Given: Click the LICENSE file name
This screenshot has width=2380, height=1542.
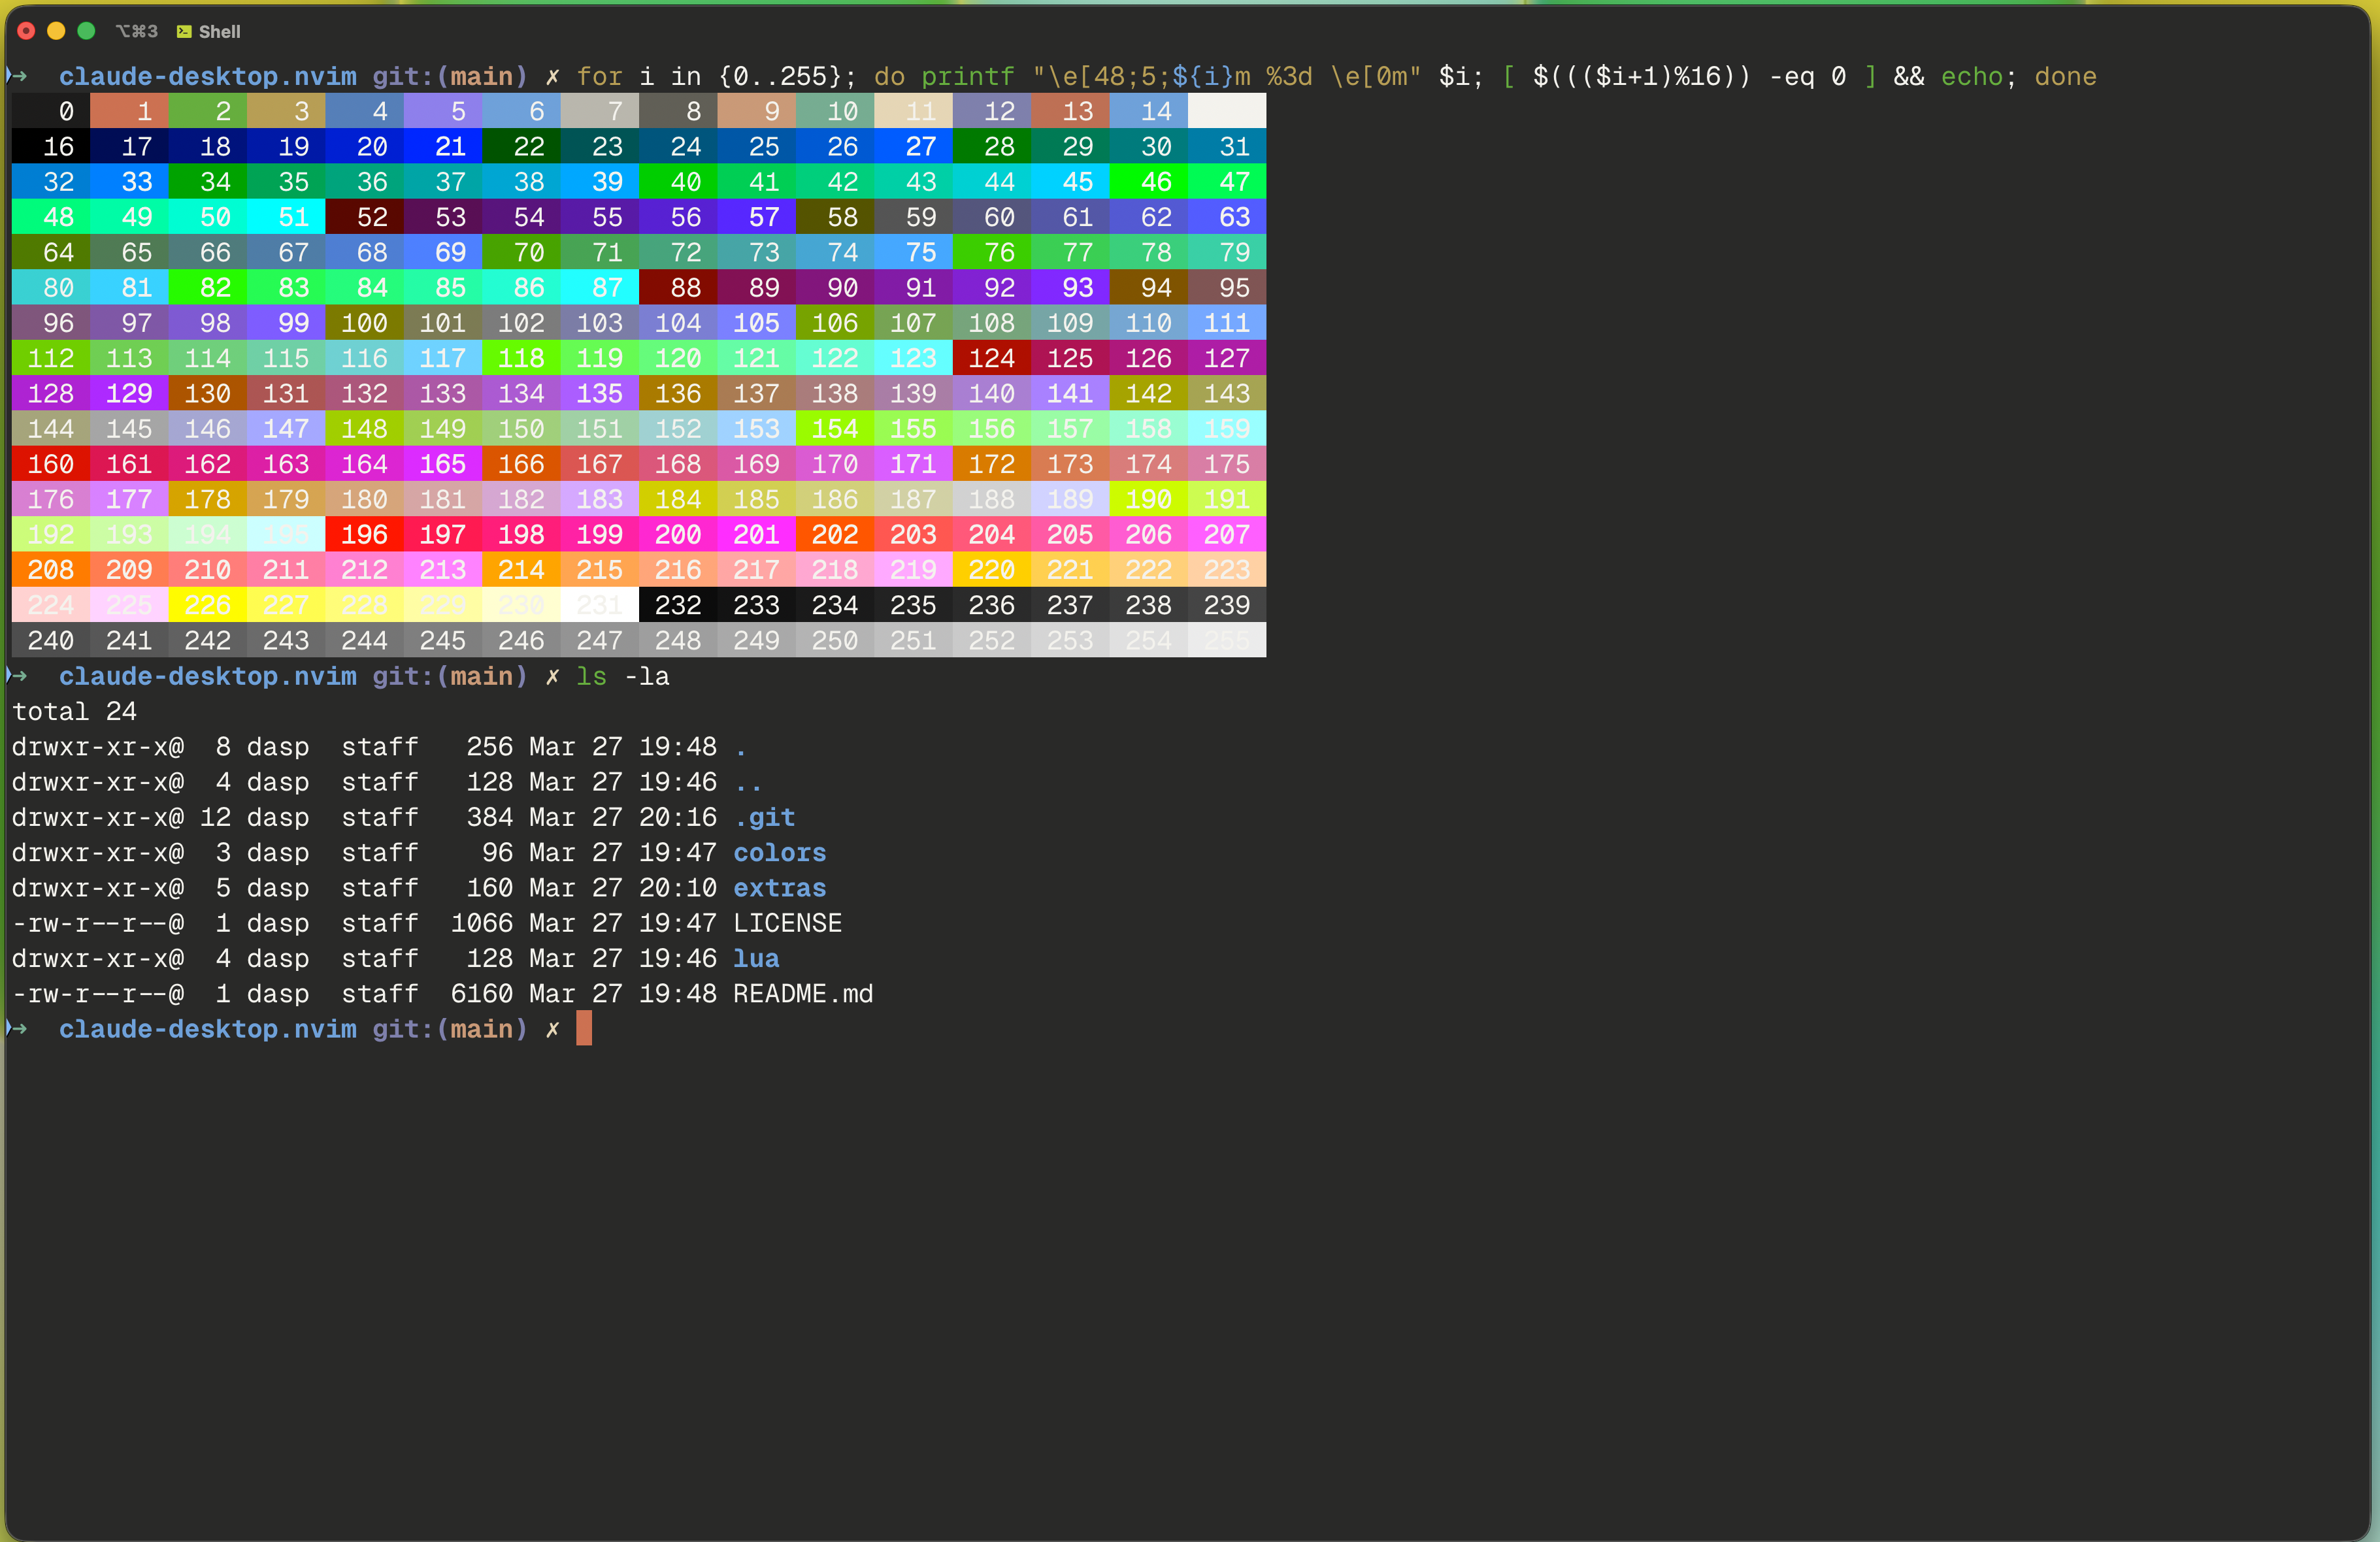Looking at the screenshot, I should (x=788, y=923).
